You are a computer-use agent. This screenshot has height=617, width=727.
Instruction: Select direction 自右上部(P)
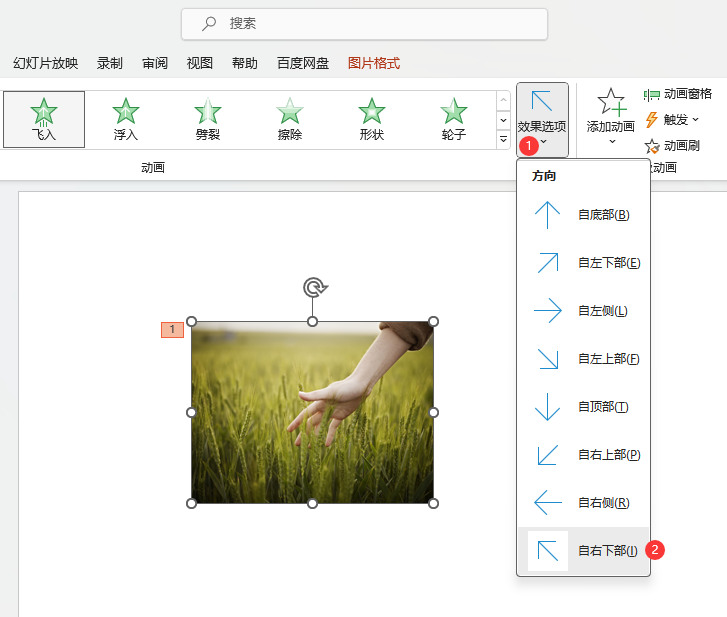click(583, 455)
